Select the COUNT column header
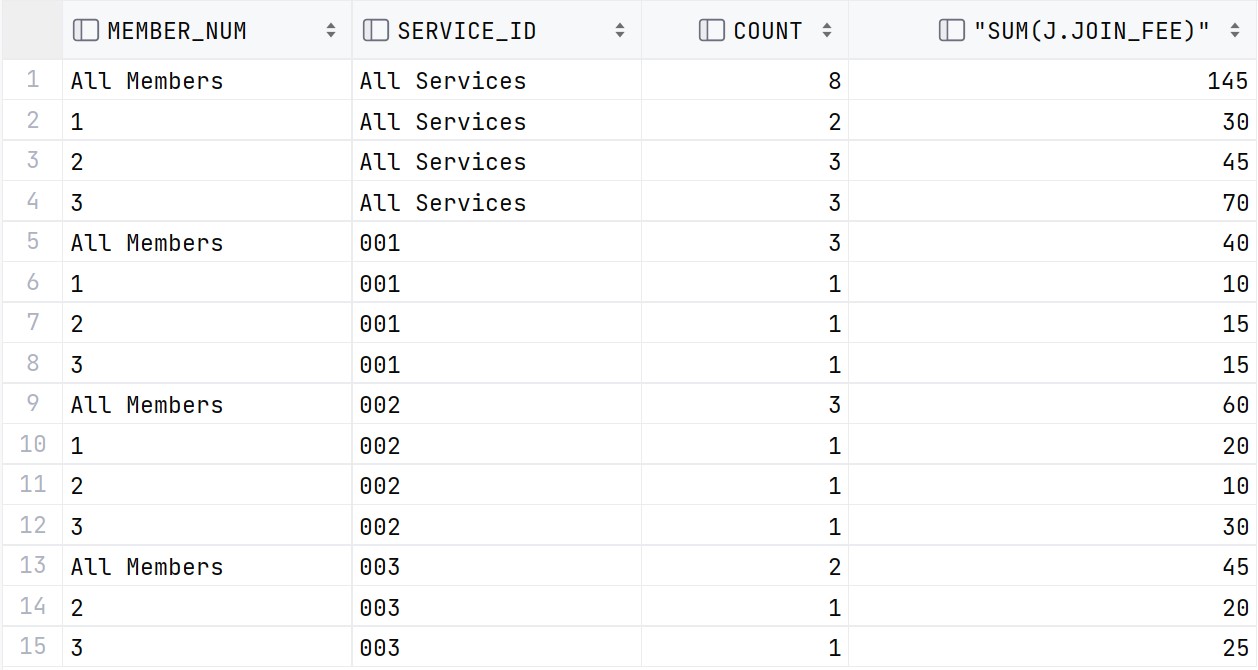Screen dimensions: 1258x670 coord(745,30)
